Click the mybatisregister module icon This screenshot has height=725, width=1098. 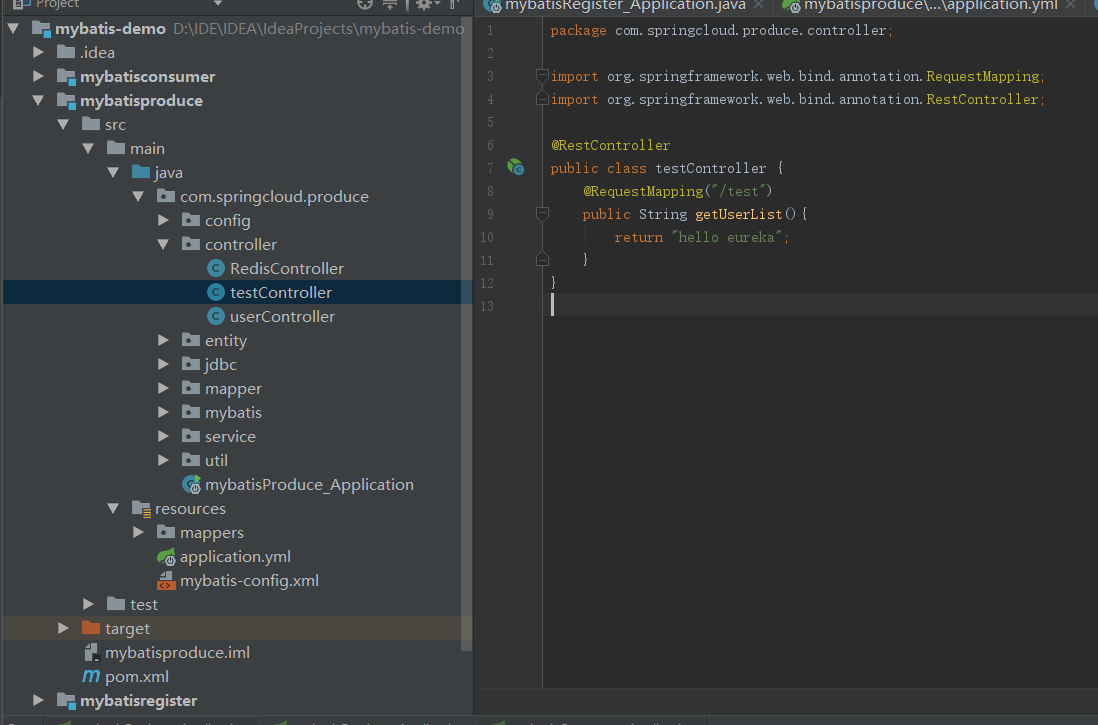coord(67,700)
